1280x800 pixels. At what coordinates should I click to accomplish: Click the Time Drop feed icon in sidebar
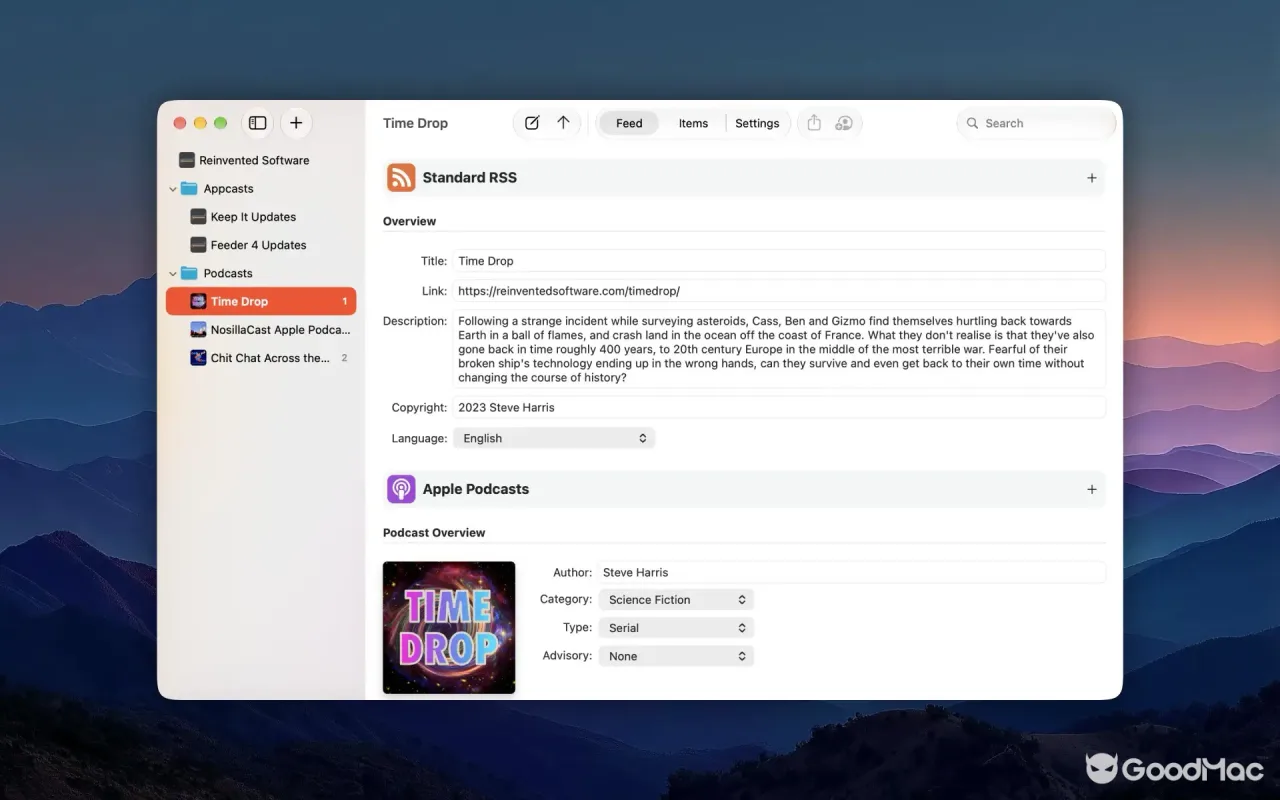[x=198, y=301]
